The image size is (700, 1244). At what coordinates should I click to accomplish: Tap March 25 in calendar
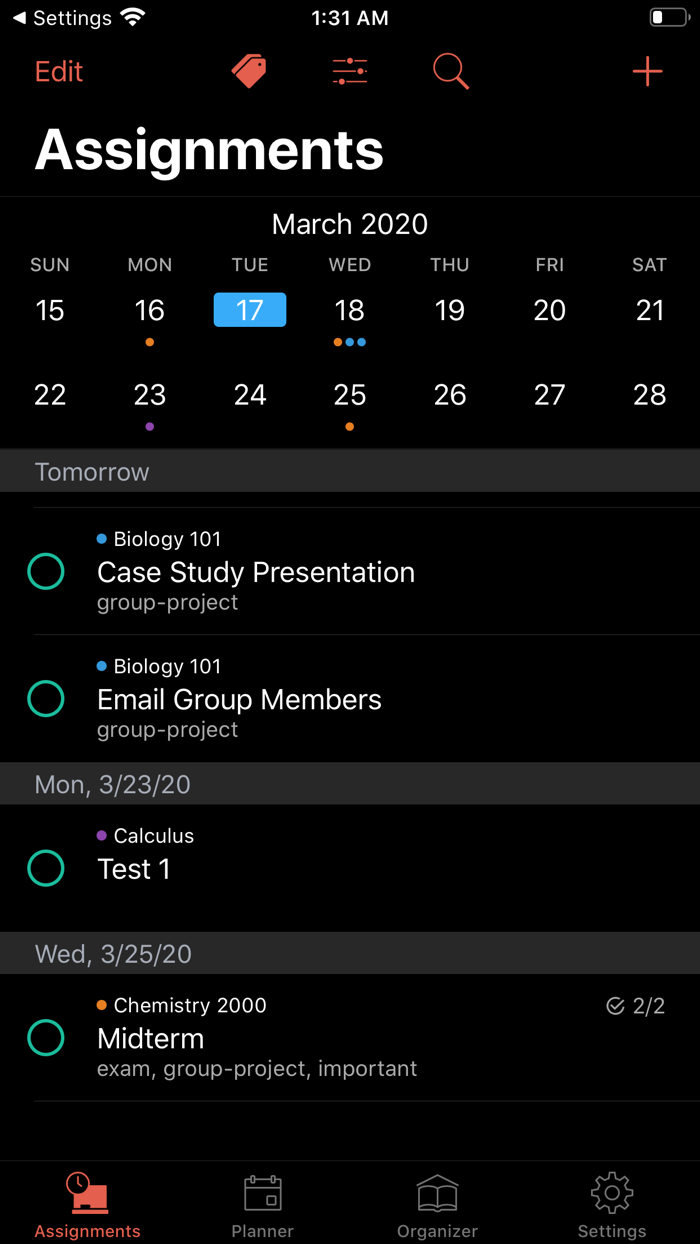tap(350, 396)
